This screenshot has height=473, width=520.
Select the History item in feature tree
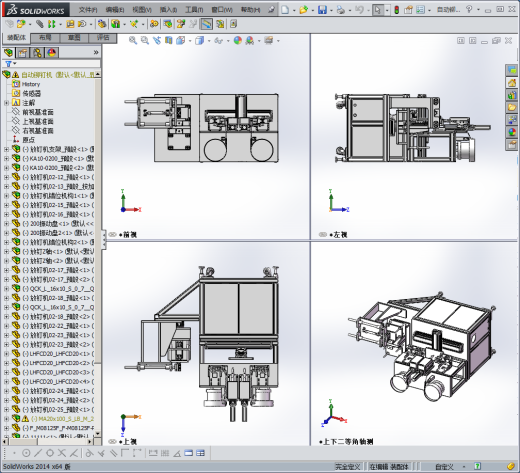(x=31, y=84)
